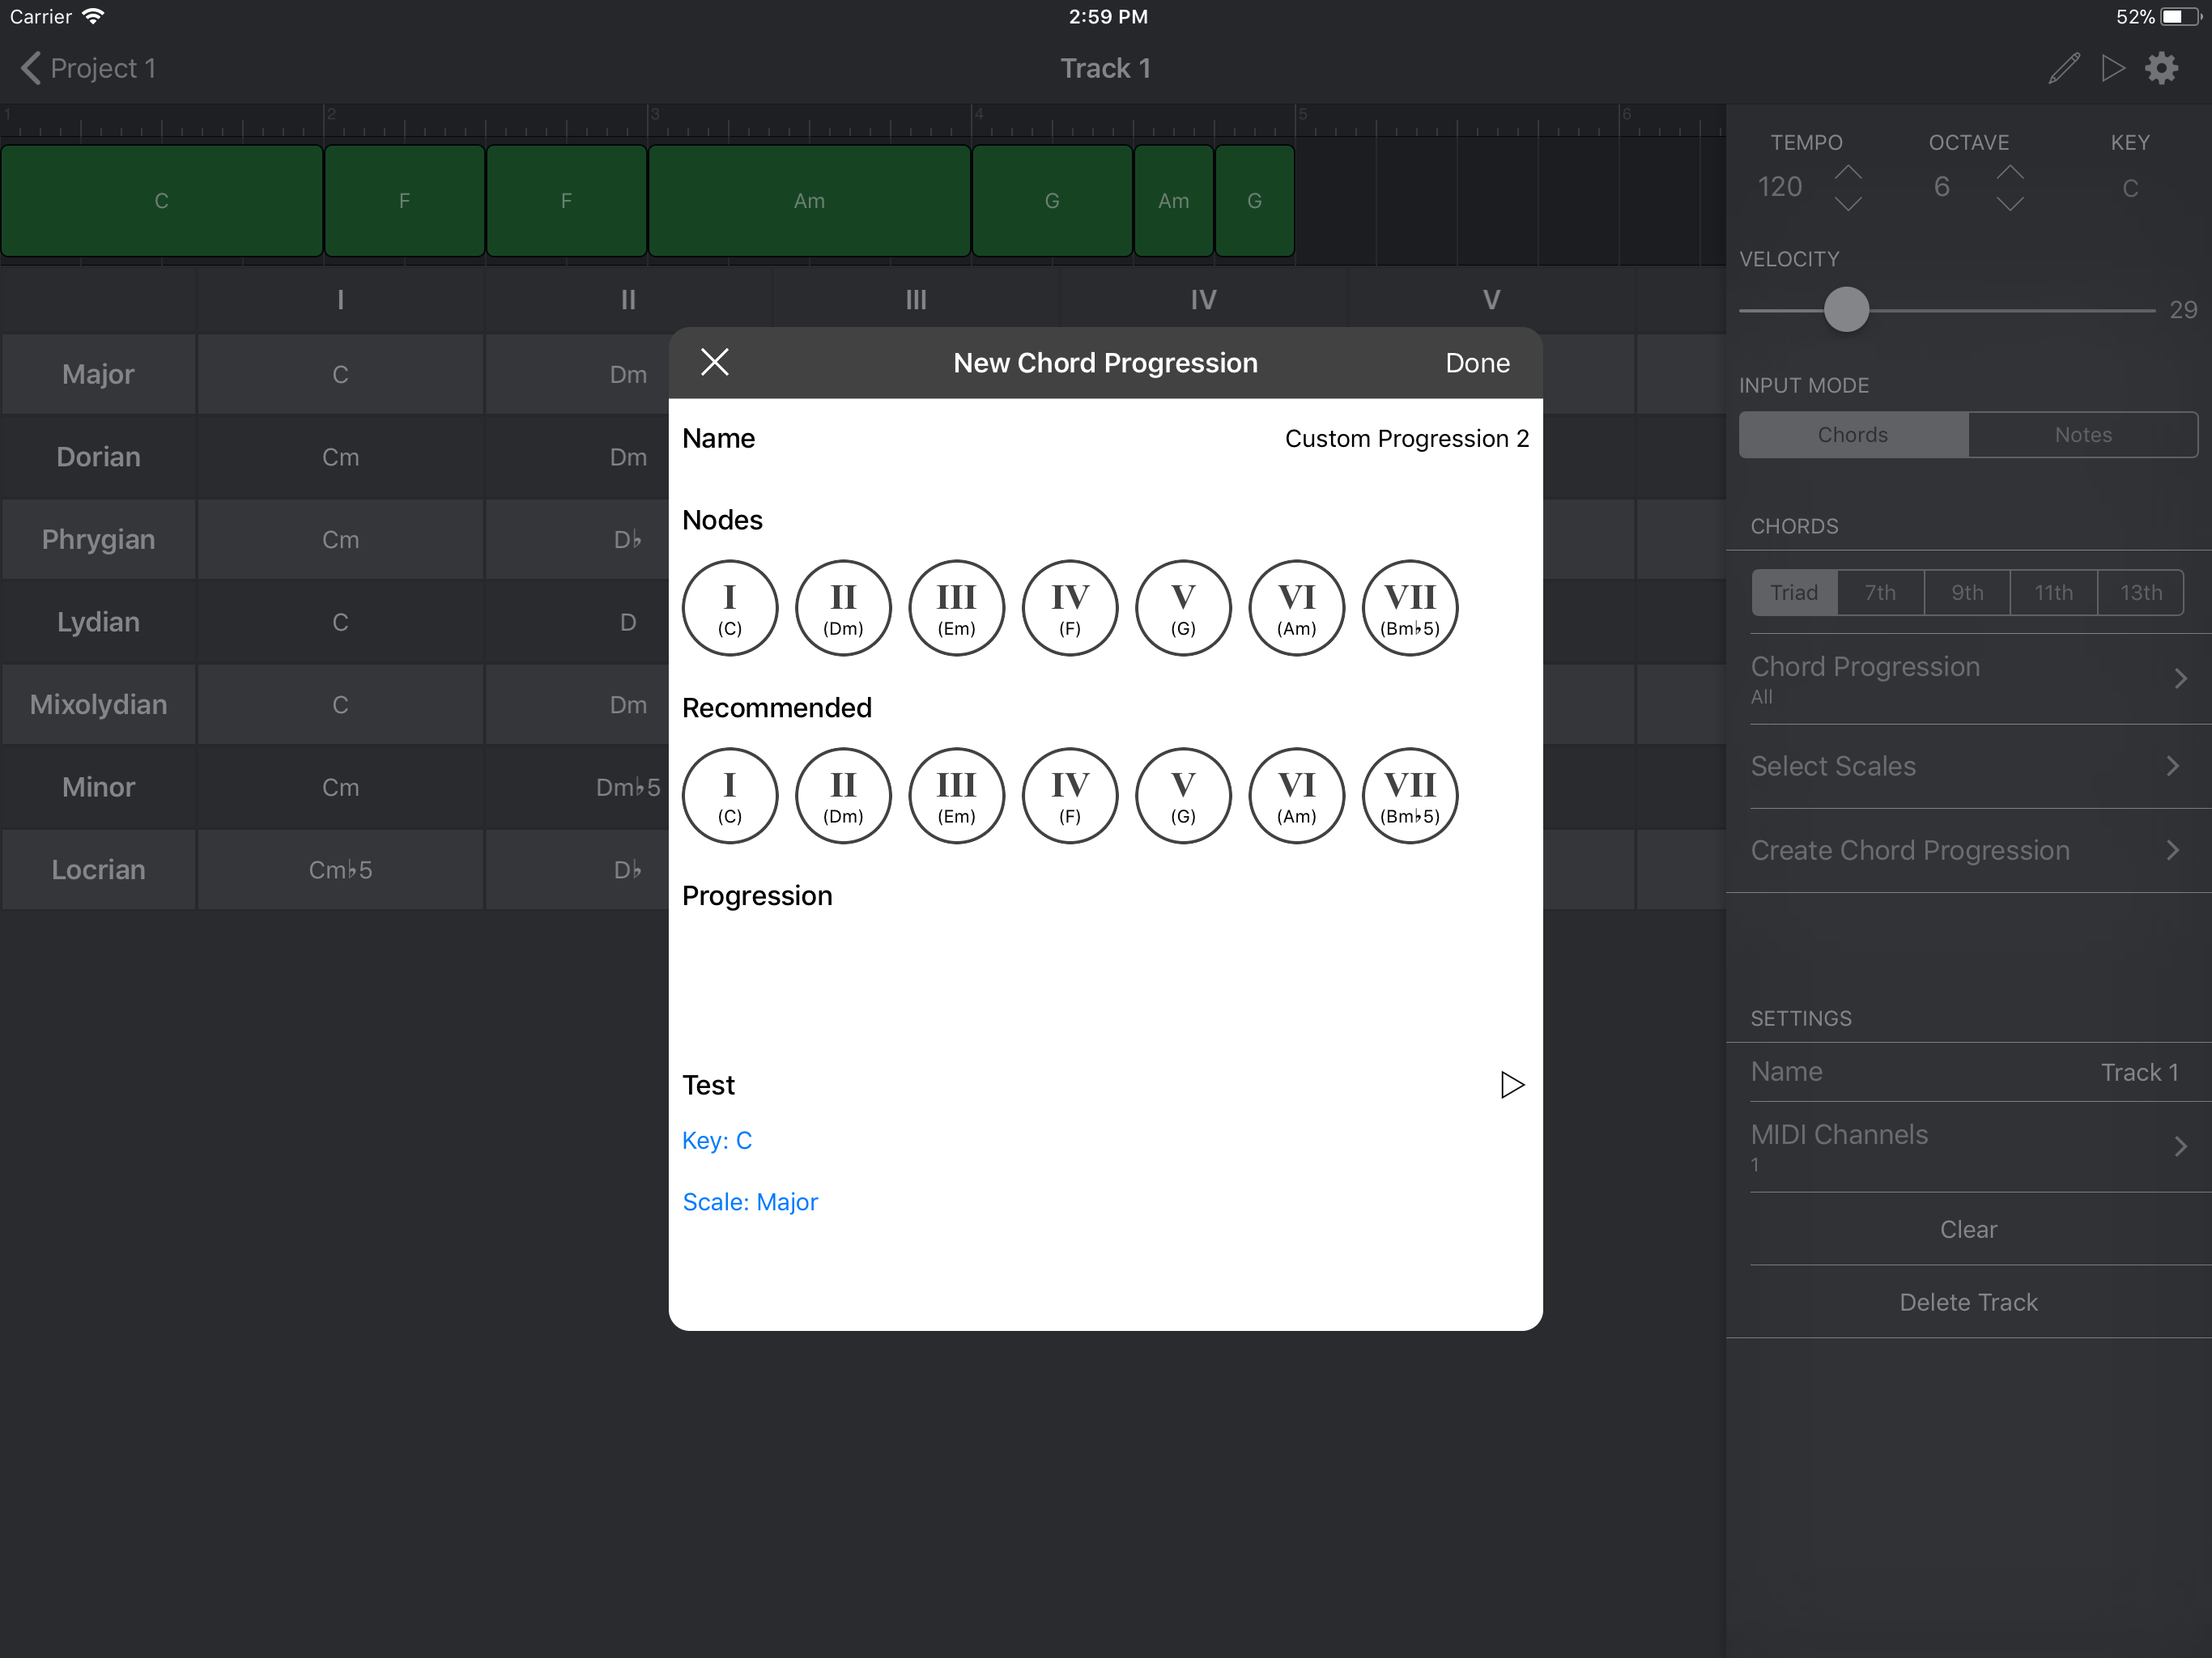Screen dimensions: 2212x1658
Task: Adjust the velocity slider
Action: [x=1845, y=309]
